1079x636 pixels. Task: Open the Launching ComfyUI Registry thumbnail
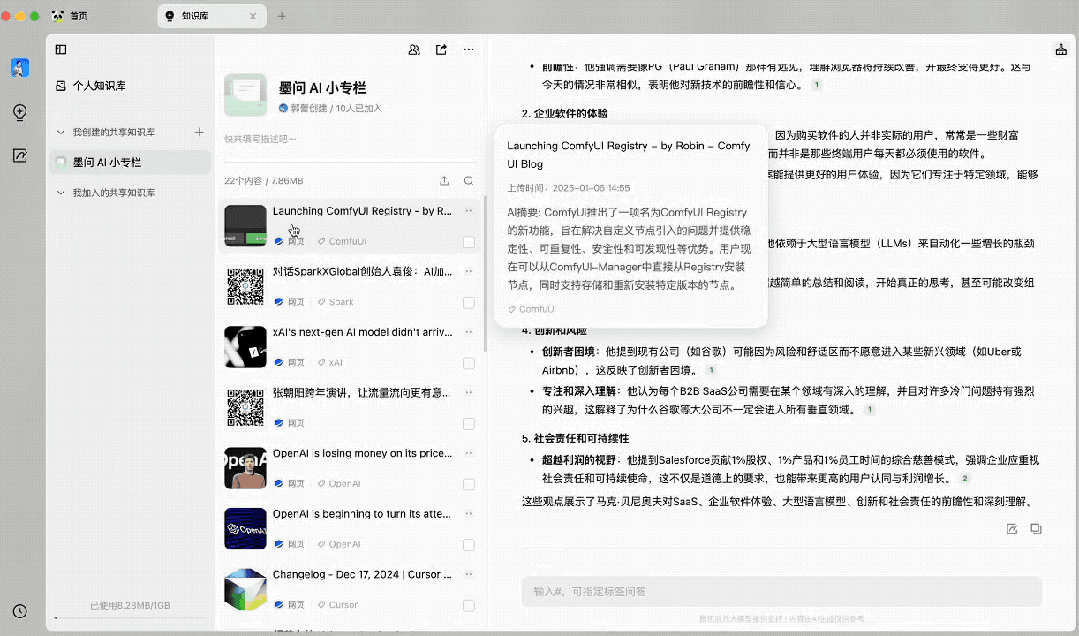pyautogui.click(x=245, y=226)
